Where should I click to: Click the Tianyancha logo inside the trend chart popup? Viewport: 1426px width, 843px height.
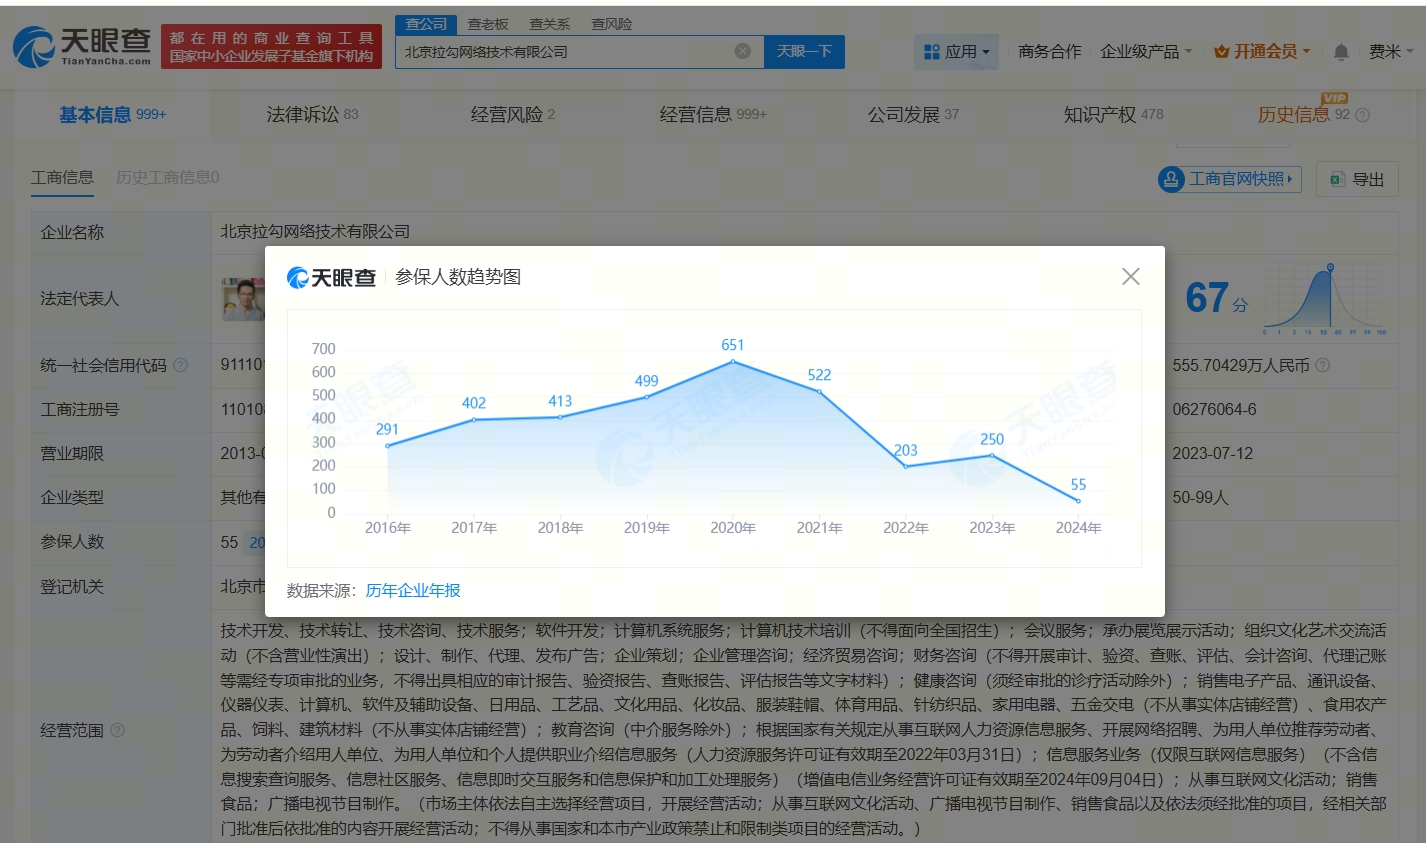tap(331, 277)
